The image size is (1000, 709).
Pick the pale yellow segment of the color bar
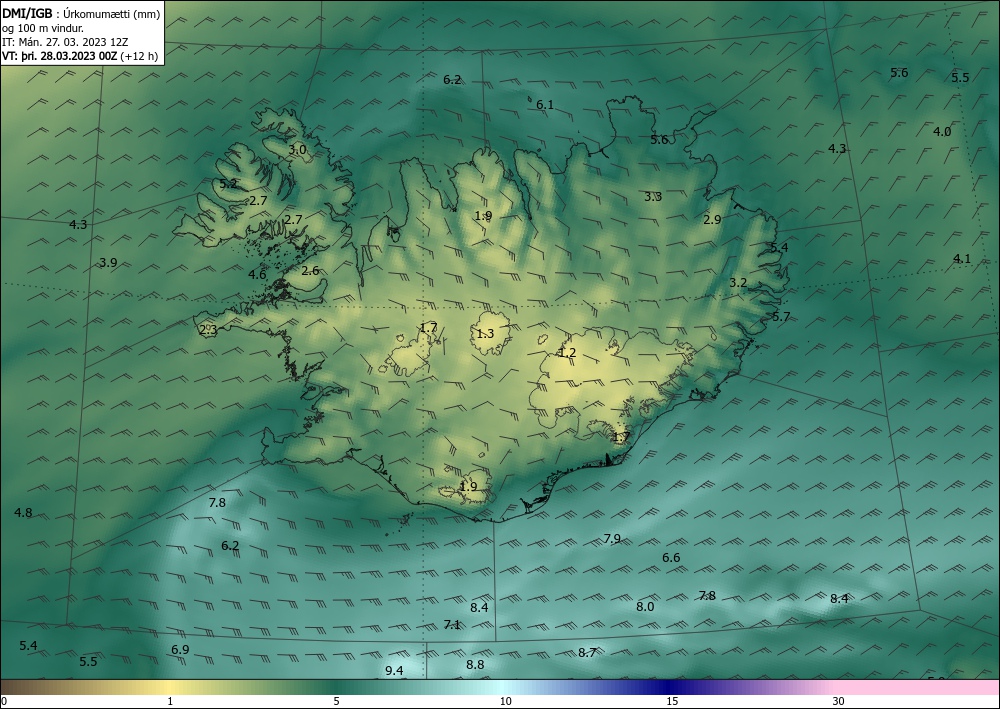point(169,687)
